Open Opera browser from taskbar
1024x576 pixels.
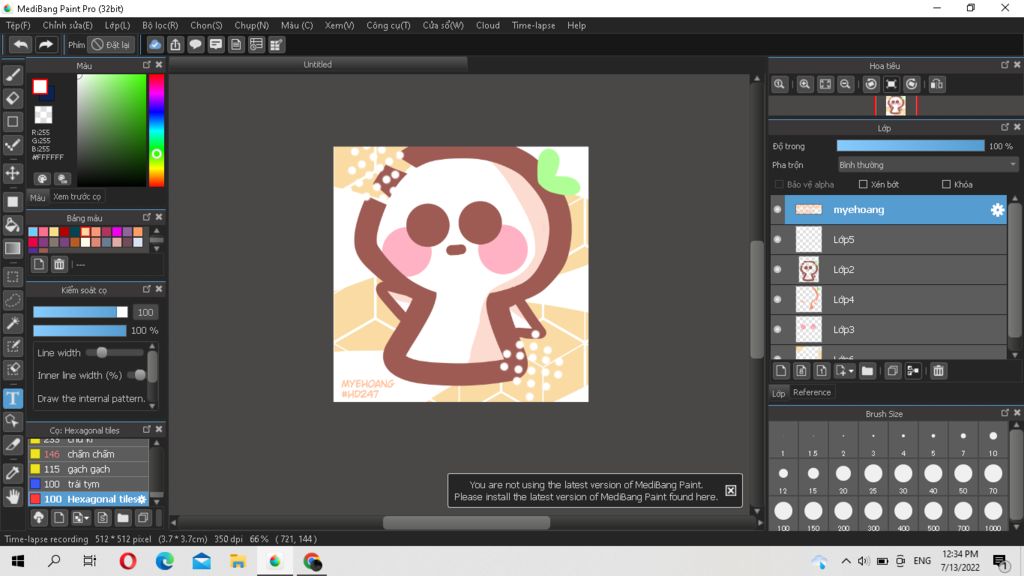127,561
